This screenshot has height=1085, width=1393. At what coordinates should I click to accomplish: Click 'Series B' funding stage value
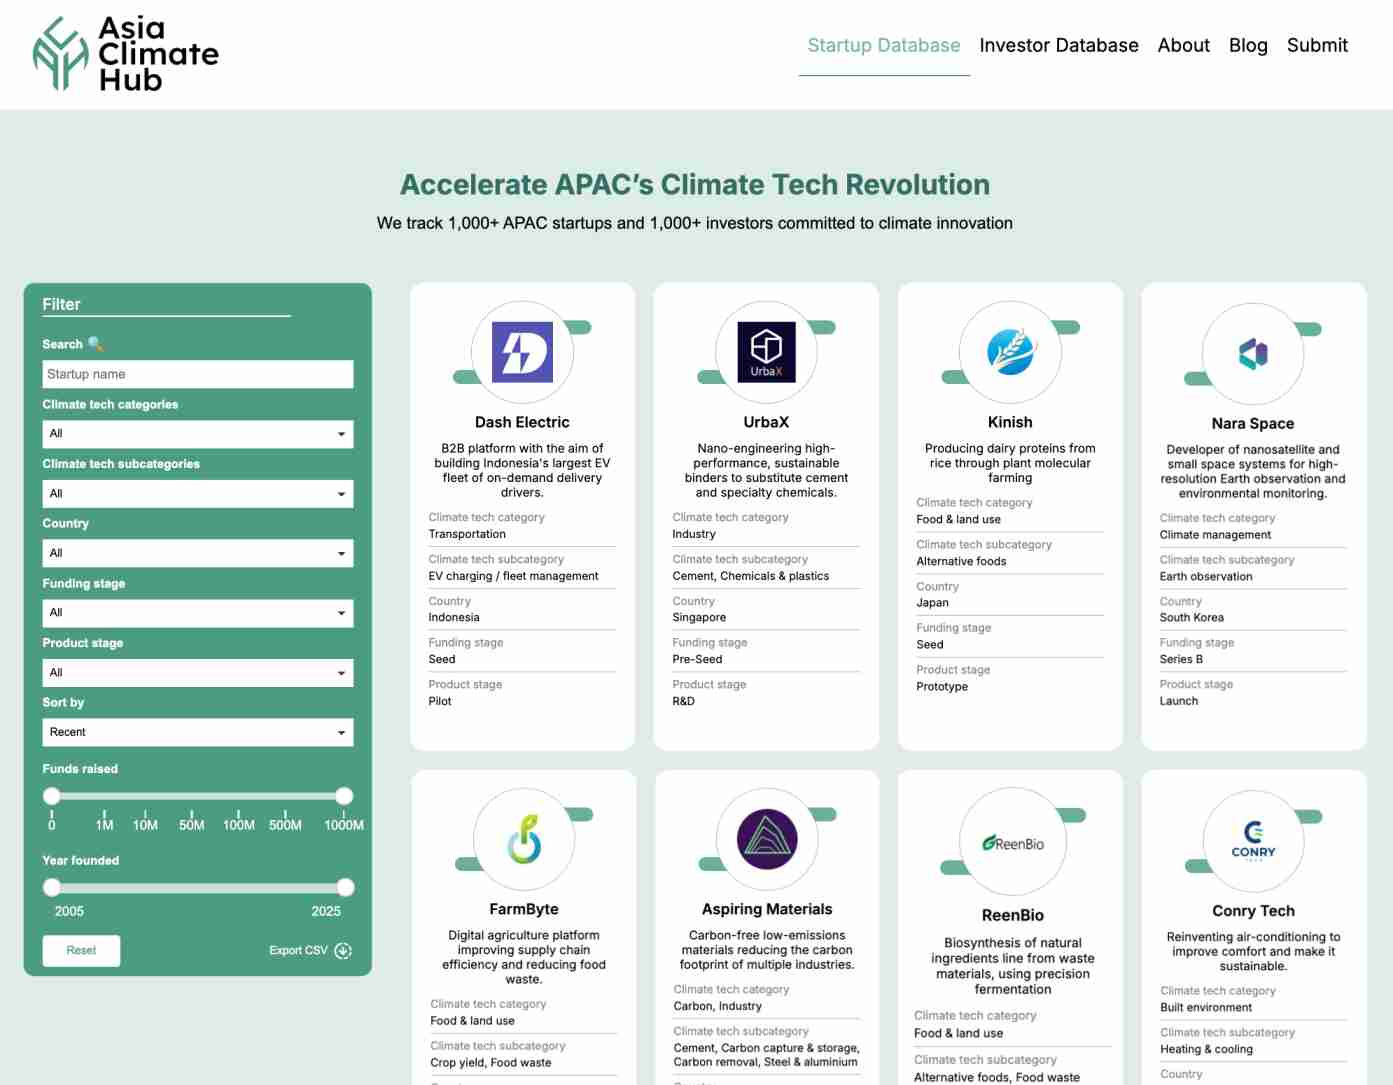tap(1181, 659)
